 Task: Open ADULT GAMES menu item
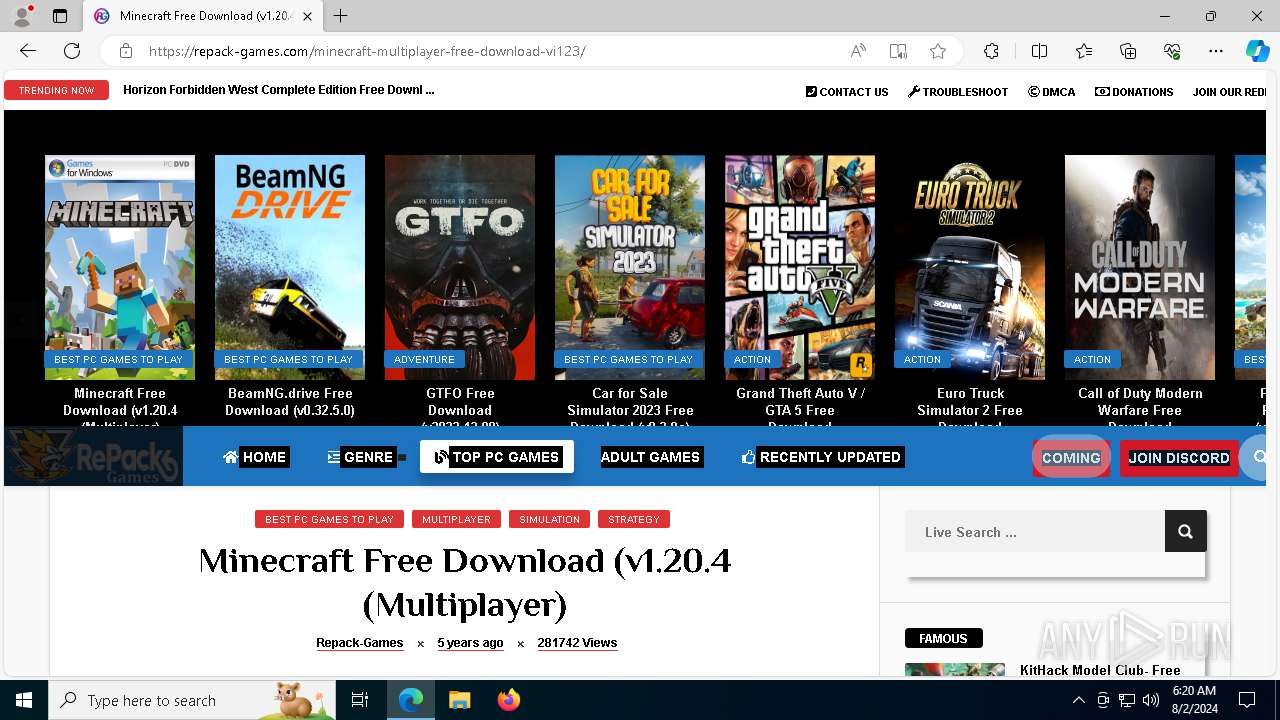point(650,457)
